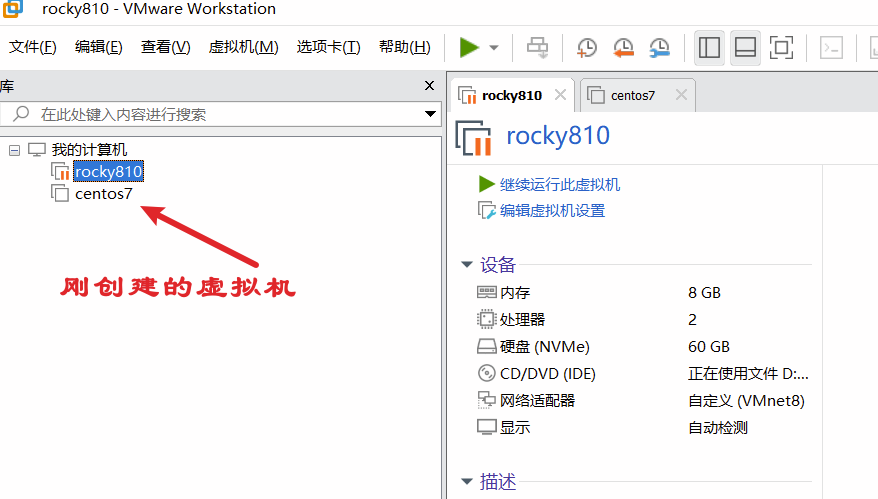Select rocky810 in the library tree

click(x=109, y=171)
